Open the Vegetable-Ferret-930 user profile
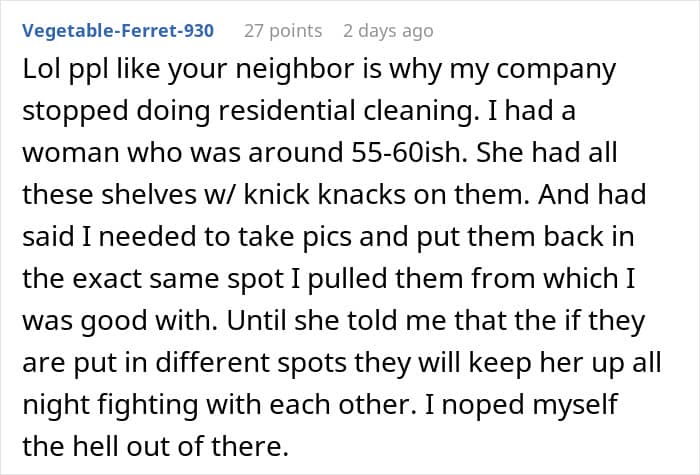This screenshot has height=475, width=700. 118,31
